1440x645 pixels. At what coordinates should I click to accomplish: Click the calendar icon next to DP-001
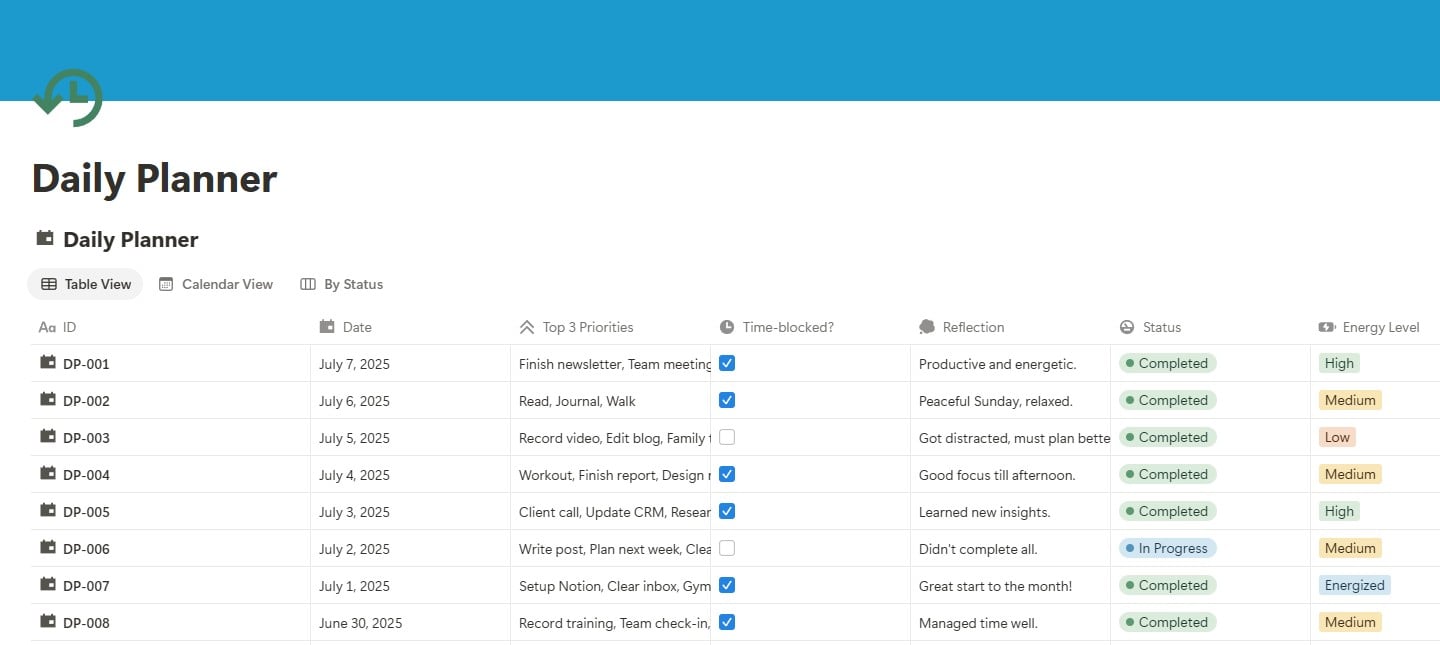47,363
